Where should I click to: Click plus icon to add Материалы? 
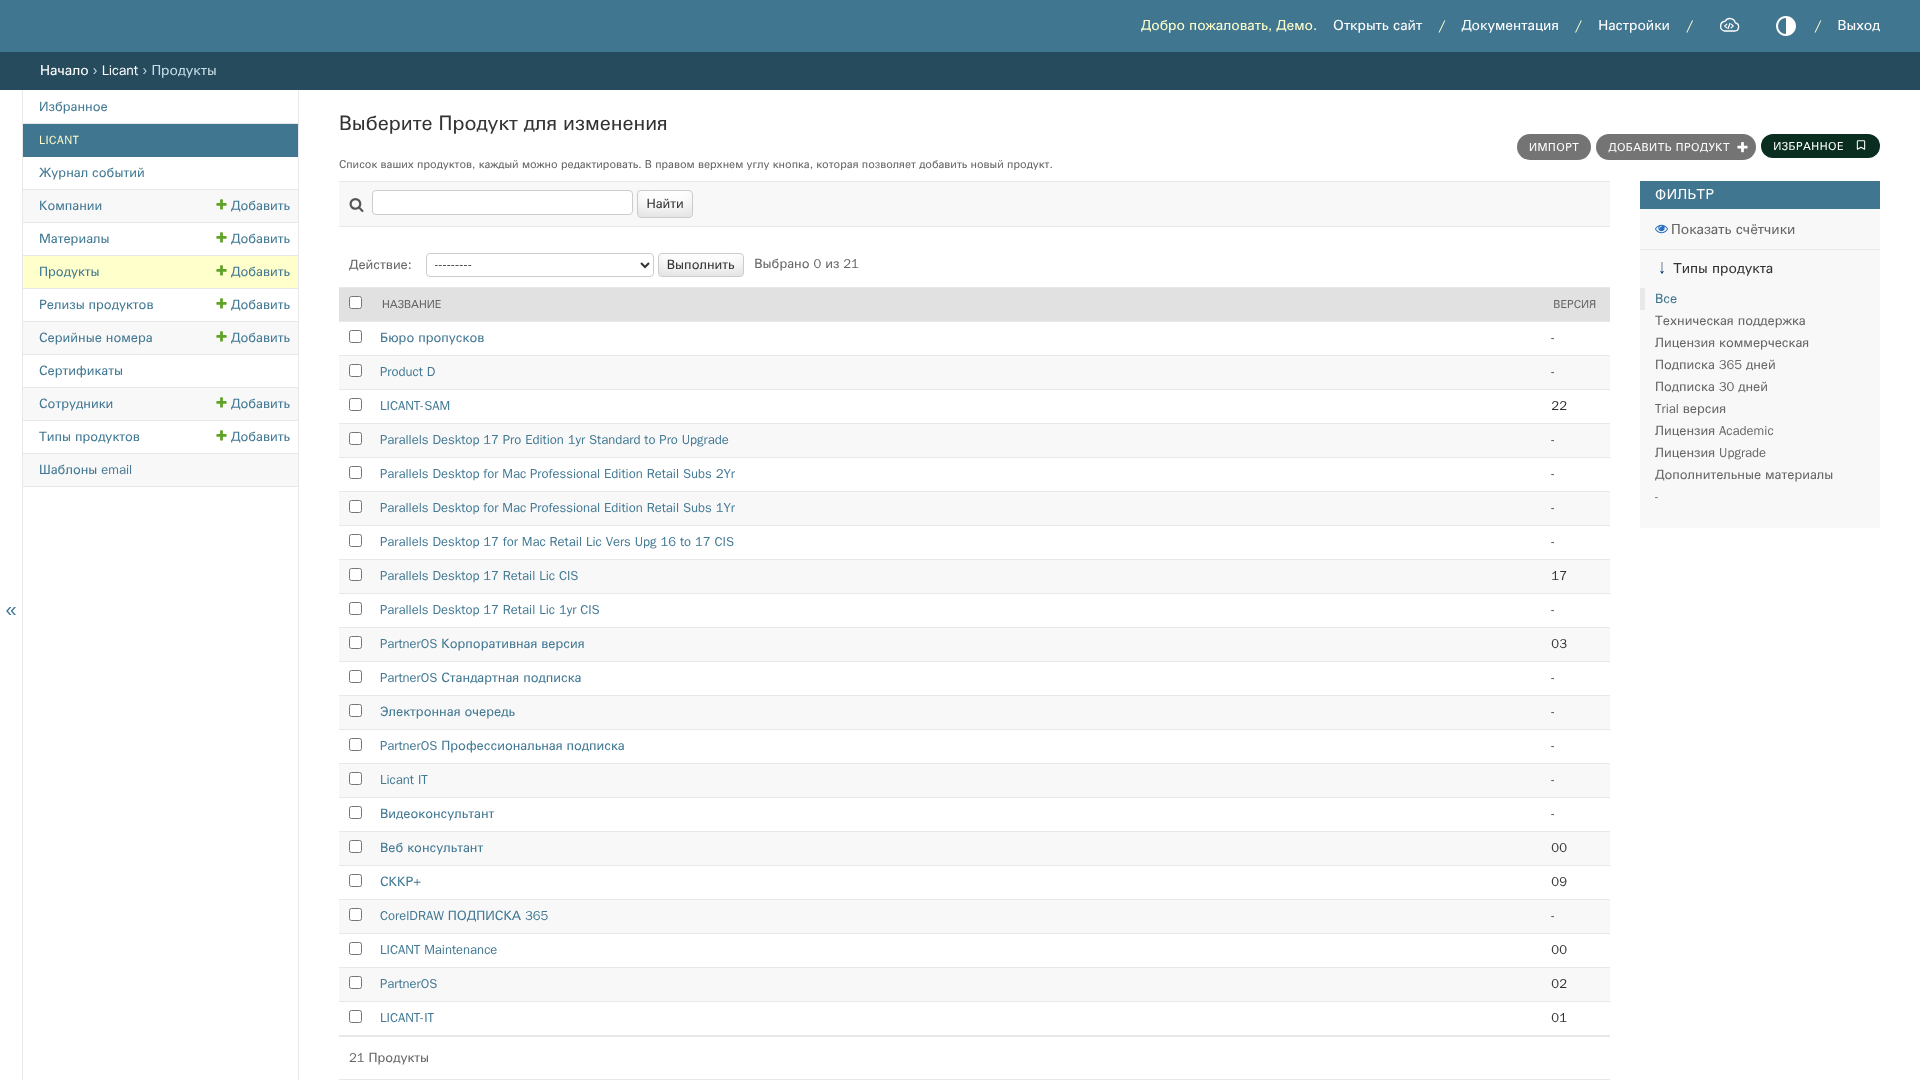(221, 238)
